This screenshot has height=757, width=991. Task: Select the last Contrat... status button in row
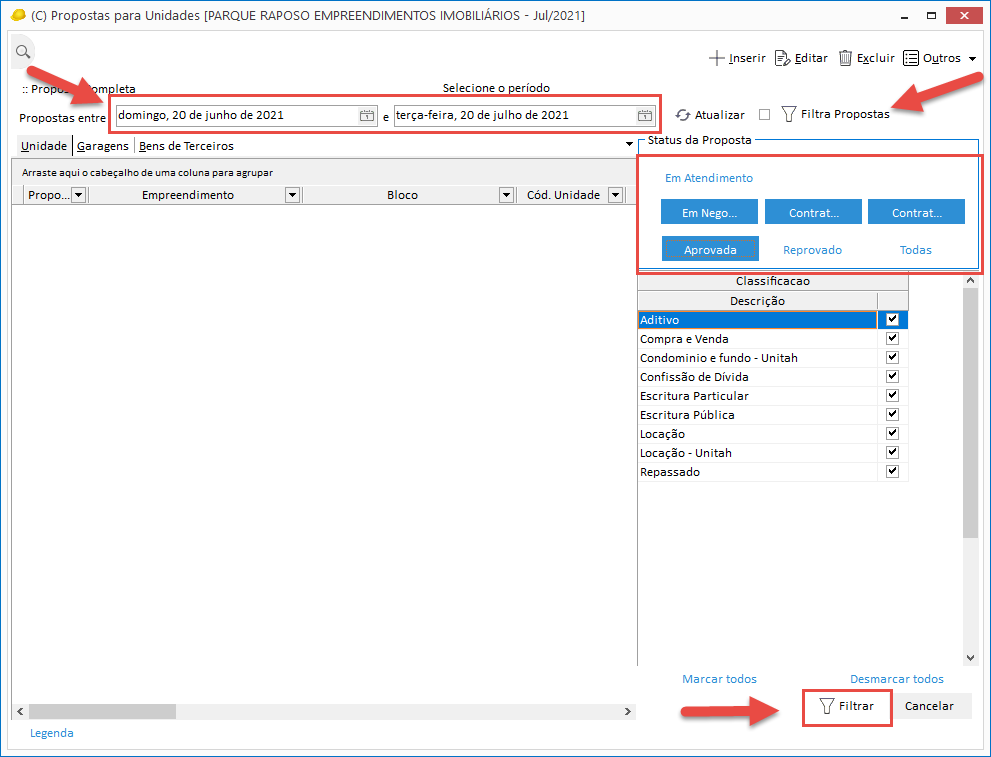pyautogui.click(x=916, y=212)
